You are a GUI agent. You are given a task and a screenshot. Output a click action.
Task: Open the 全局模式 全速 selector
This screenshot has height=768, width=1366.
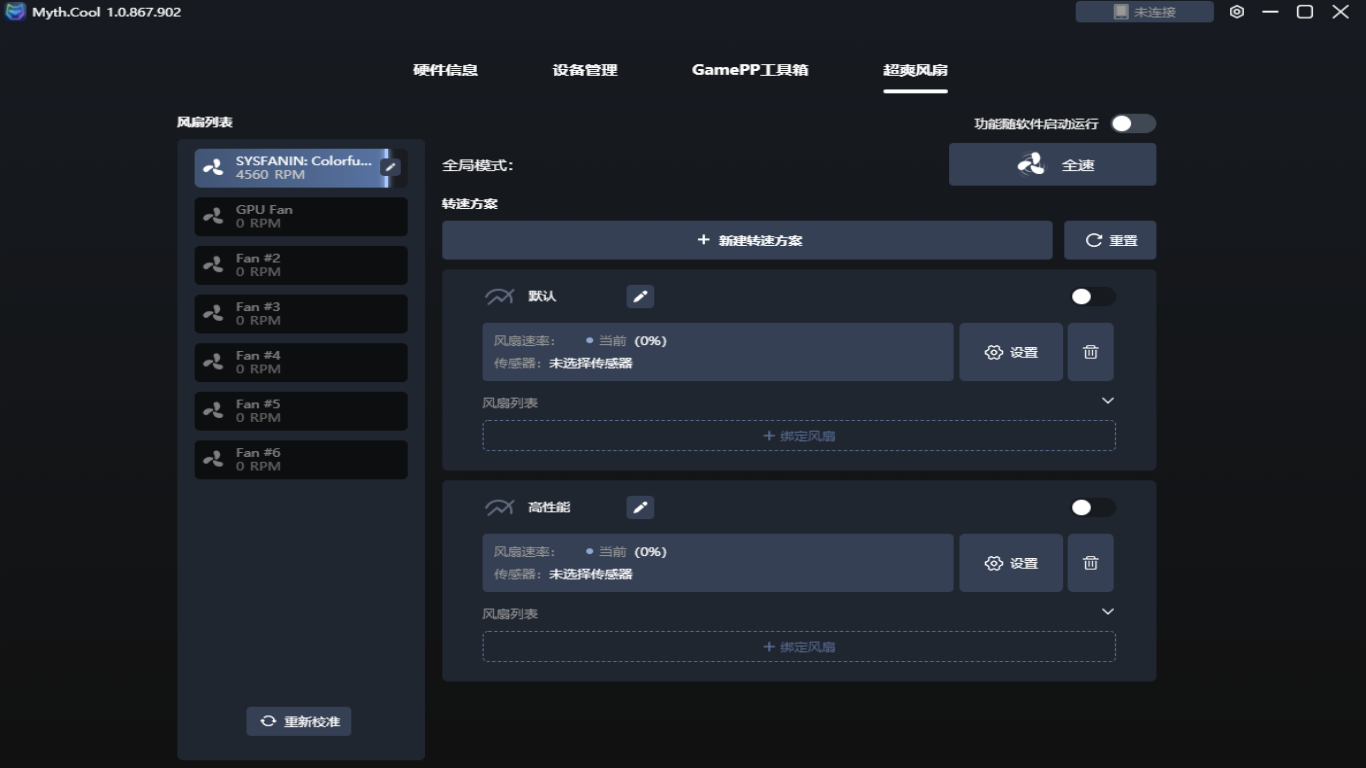[1052, 164]
